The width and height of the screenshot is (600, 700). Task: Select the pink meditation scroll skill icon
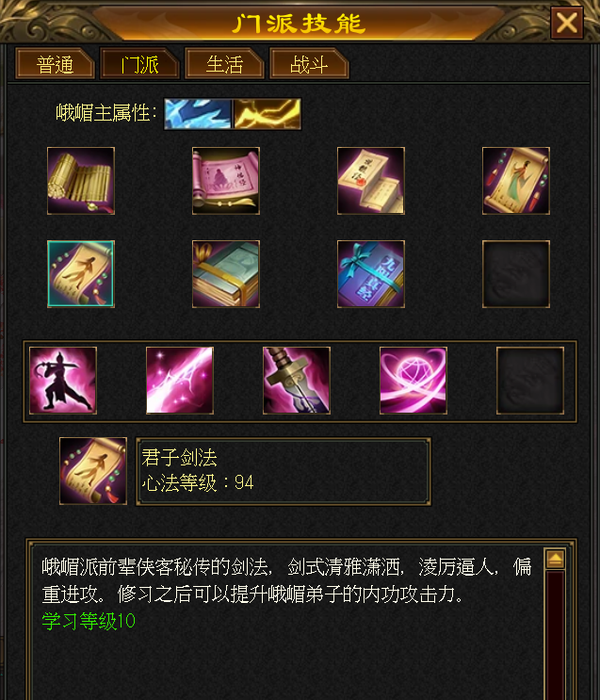pyautogui.click(x=226, y=181)
